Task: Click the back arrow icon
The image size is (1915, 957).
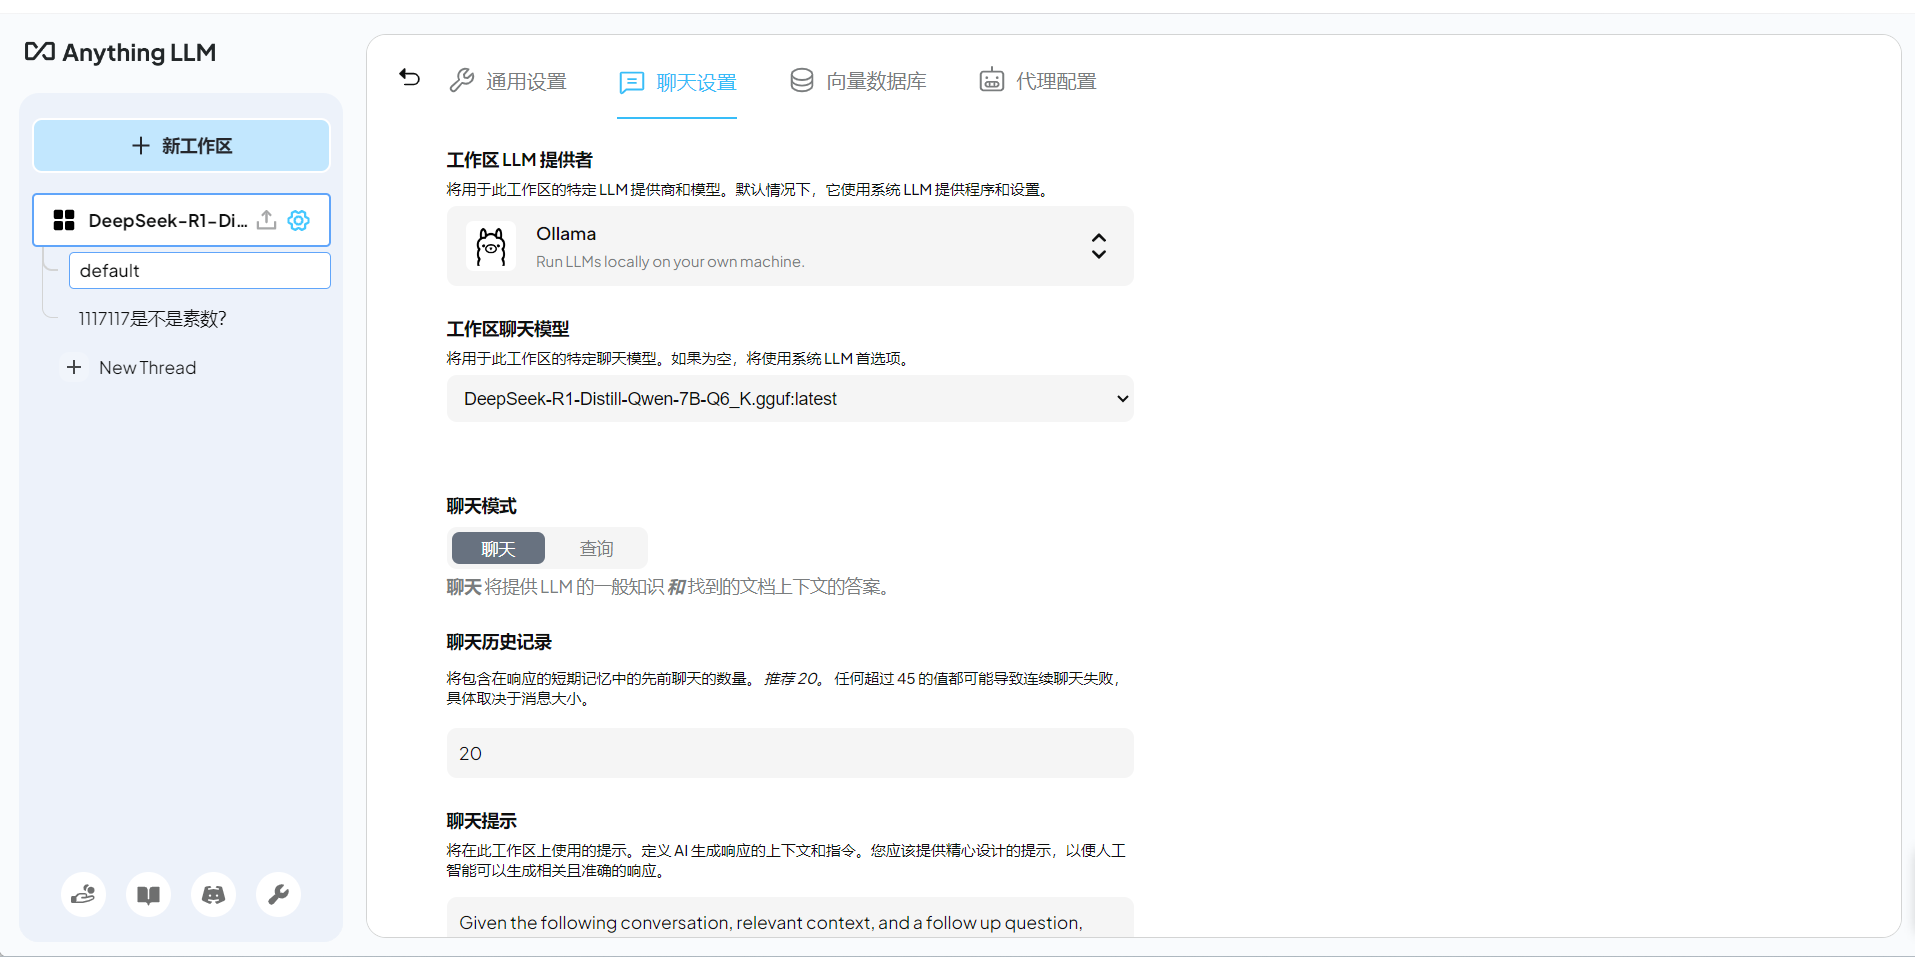Action: coord(409,78)
